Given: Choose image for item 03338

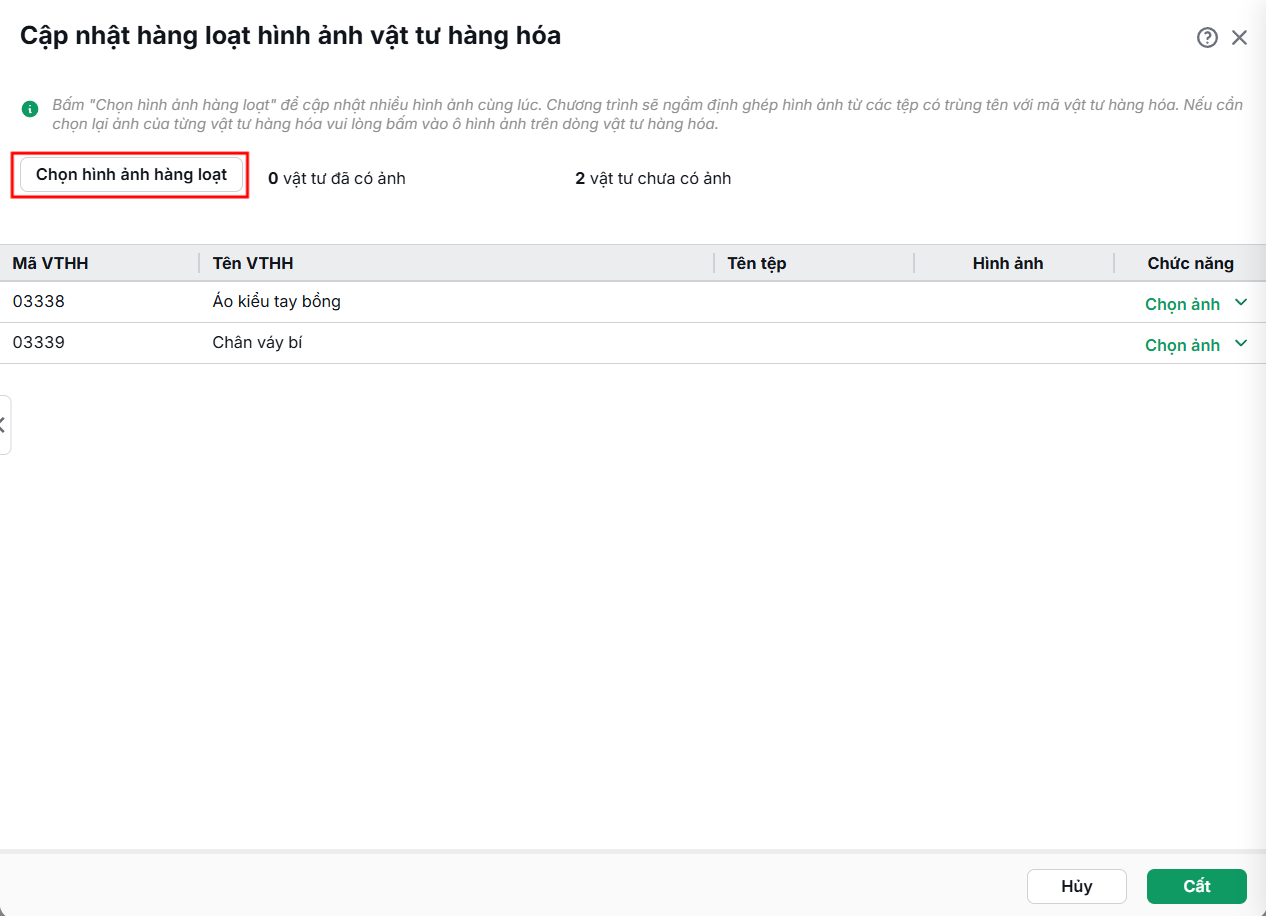Looking at the screenshot, I should point(1182,304).
